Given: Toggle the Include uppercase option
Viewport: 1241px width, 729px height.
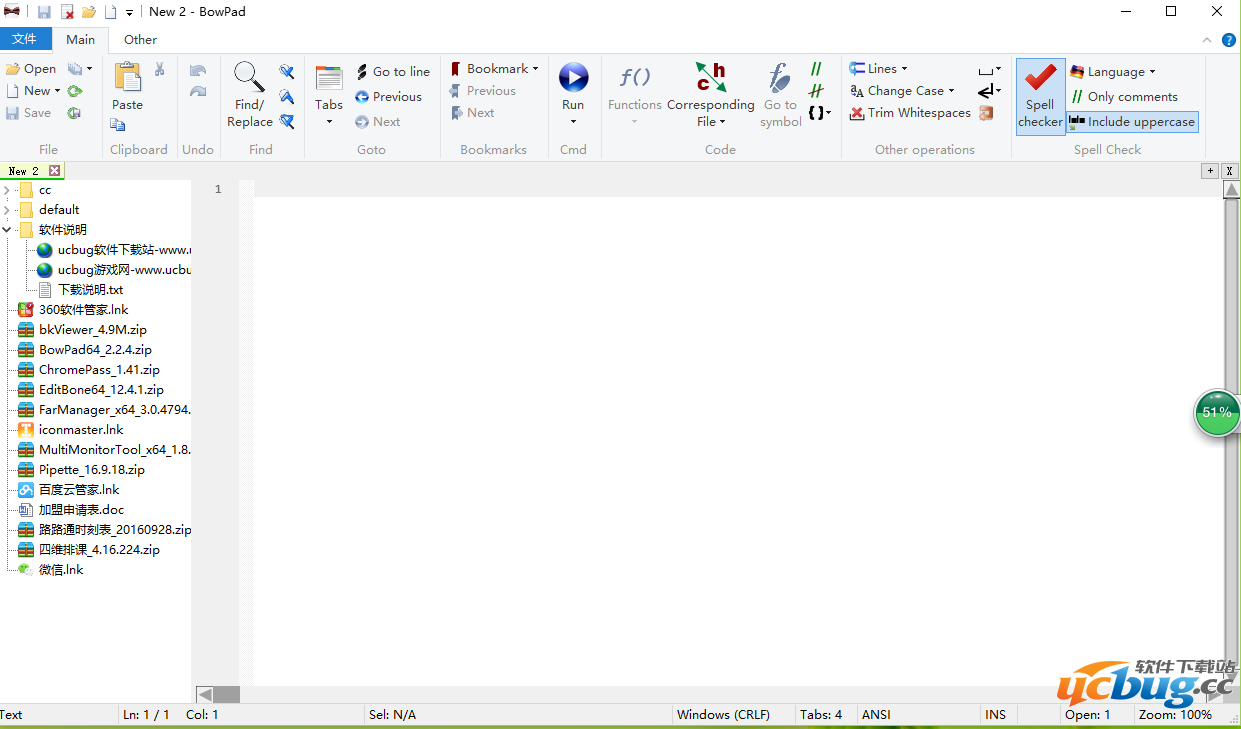Looking at the screenshot, I should coord(1131,122).
